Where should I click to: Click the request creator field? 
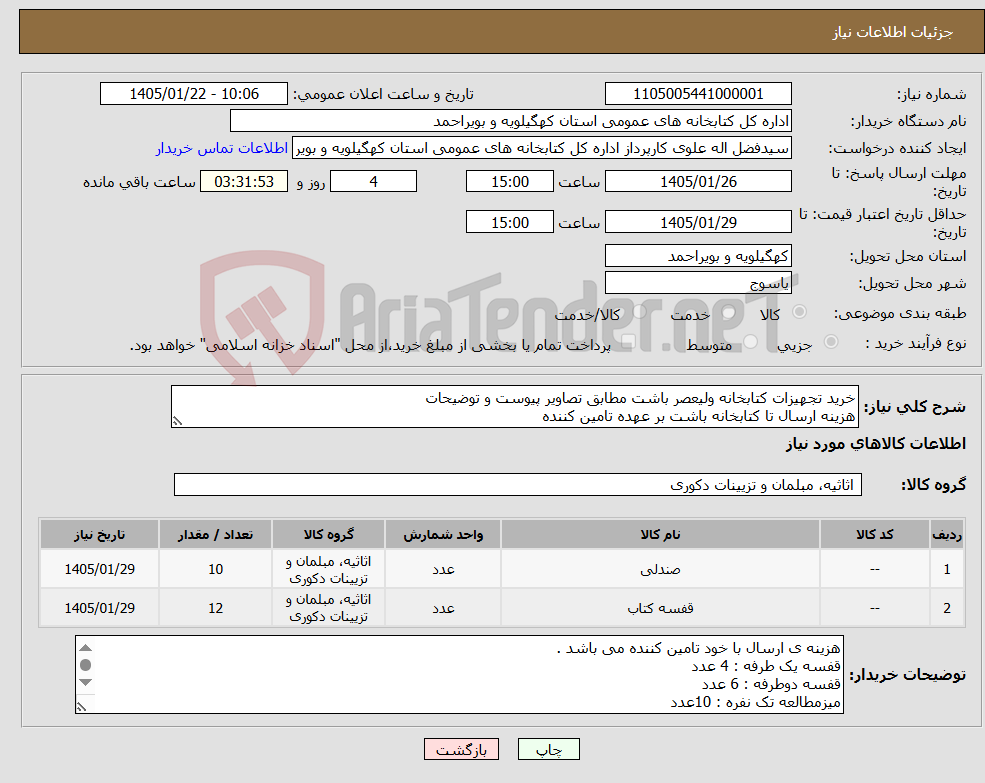click(541, 148)
